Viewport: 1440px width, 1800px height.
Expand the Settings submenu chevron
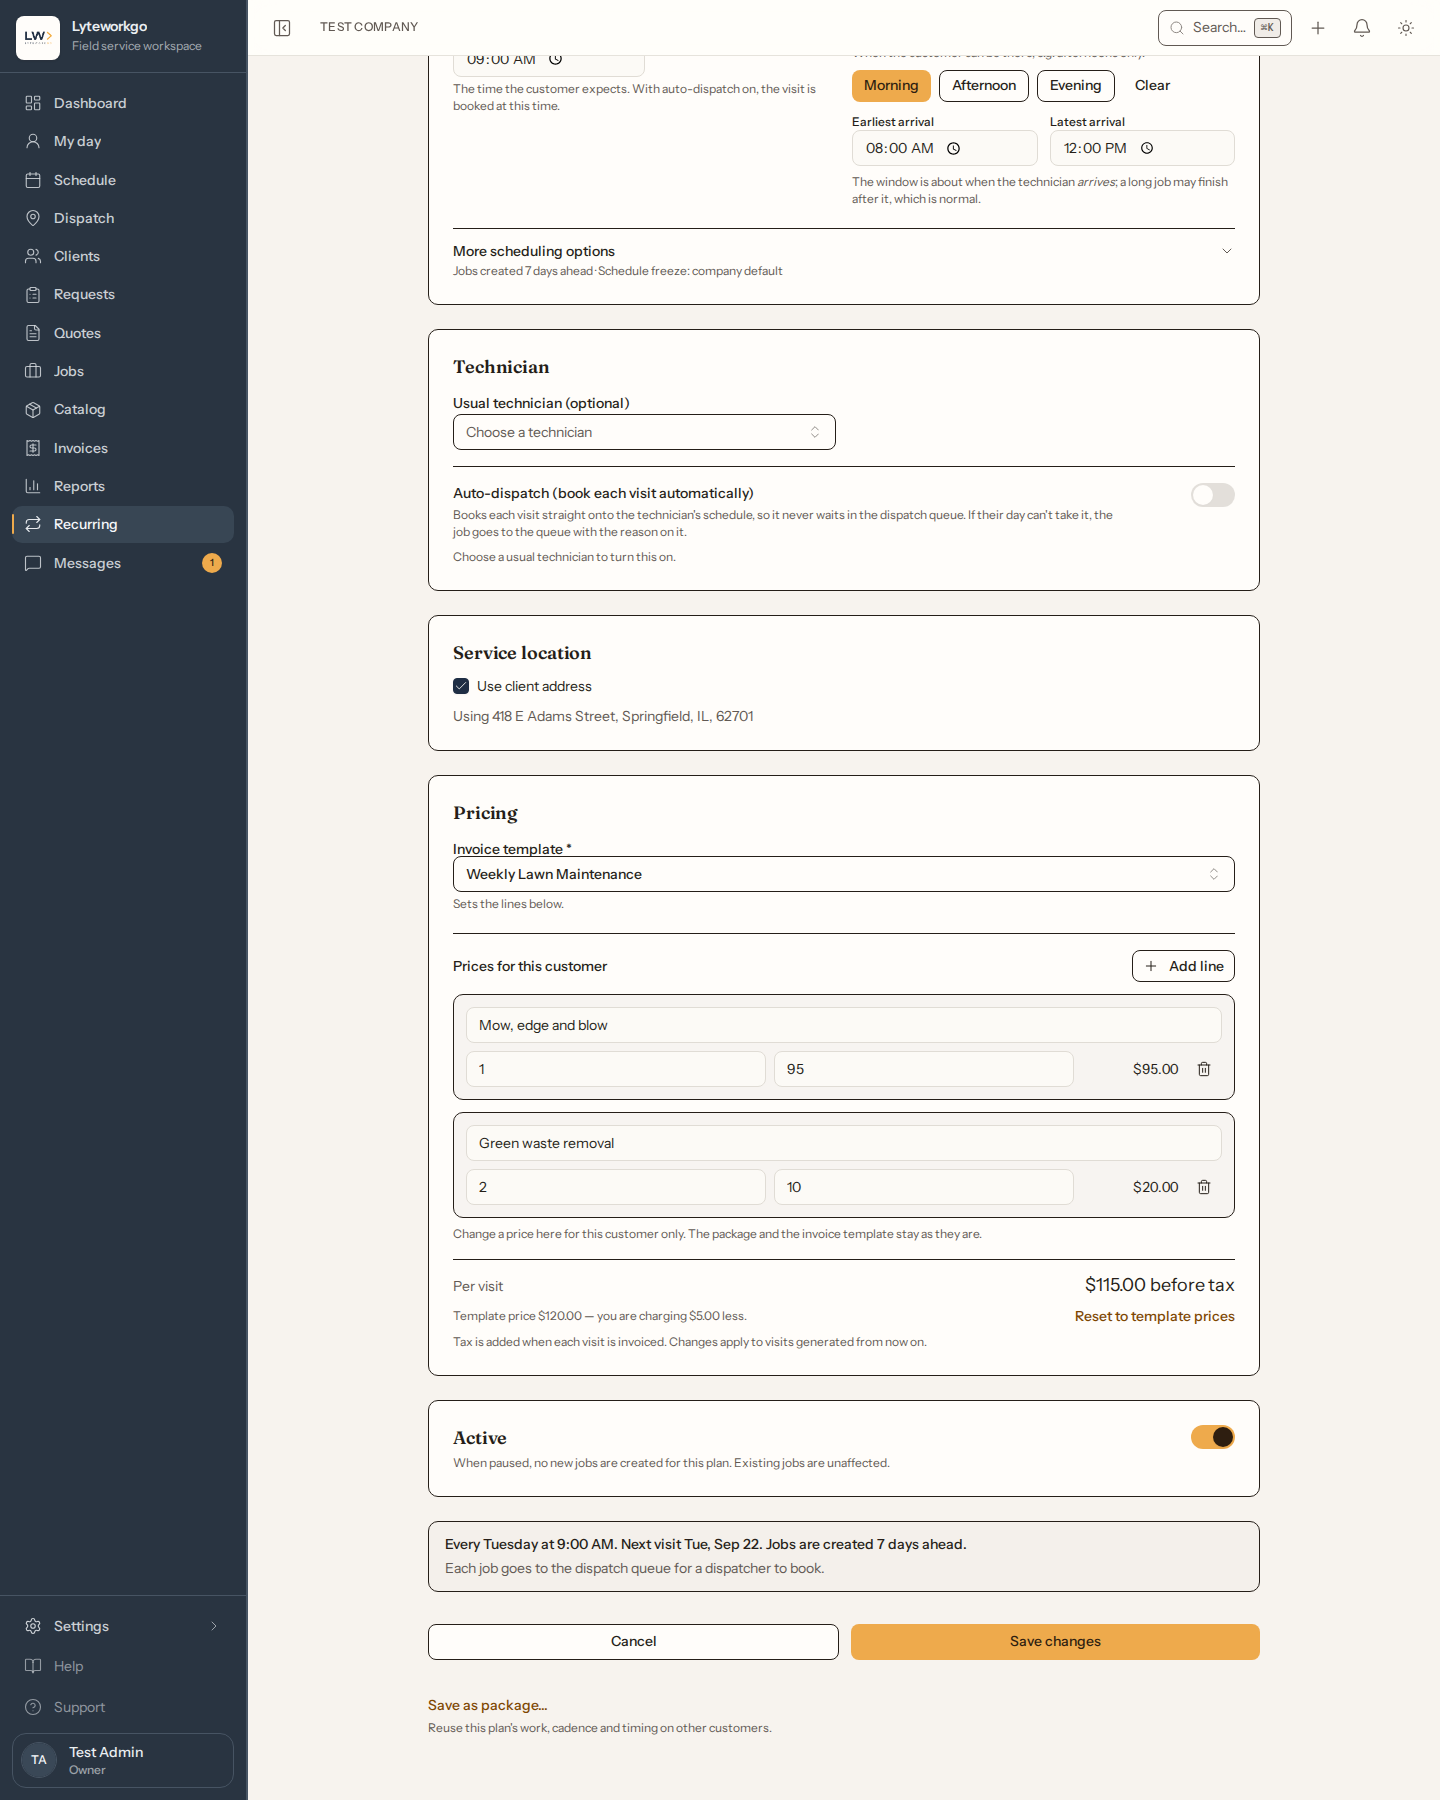213,1626
